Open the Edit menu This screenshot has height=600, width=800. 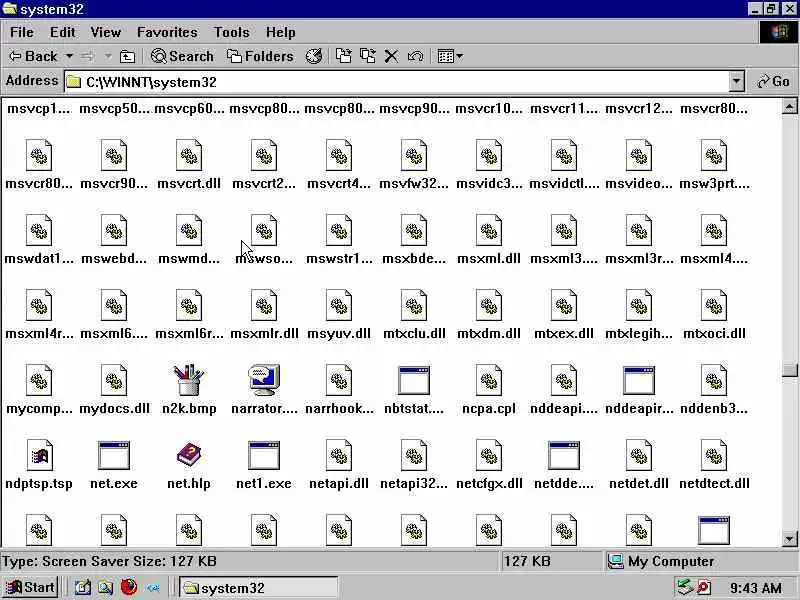(62, 32)
